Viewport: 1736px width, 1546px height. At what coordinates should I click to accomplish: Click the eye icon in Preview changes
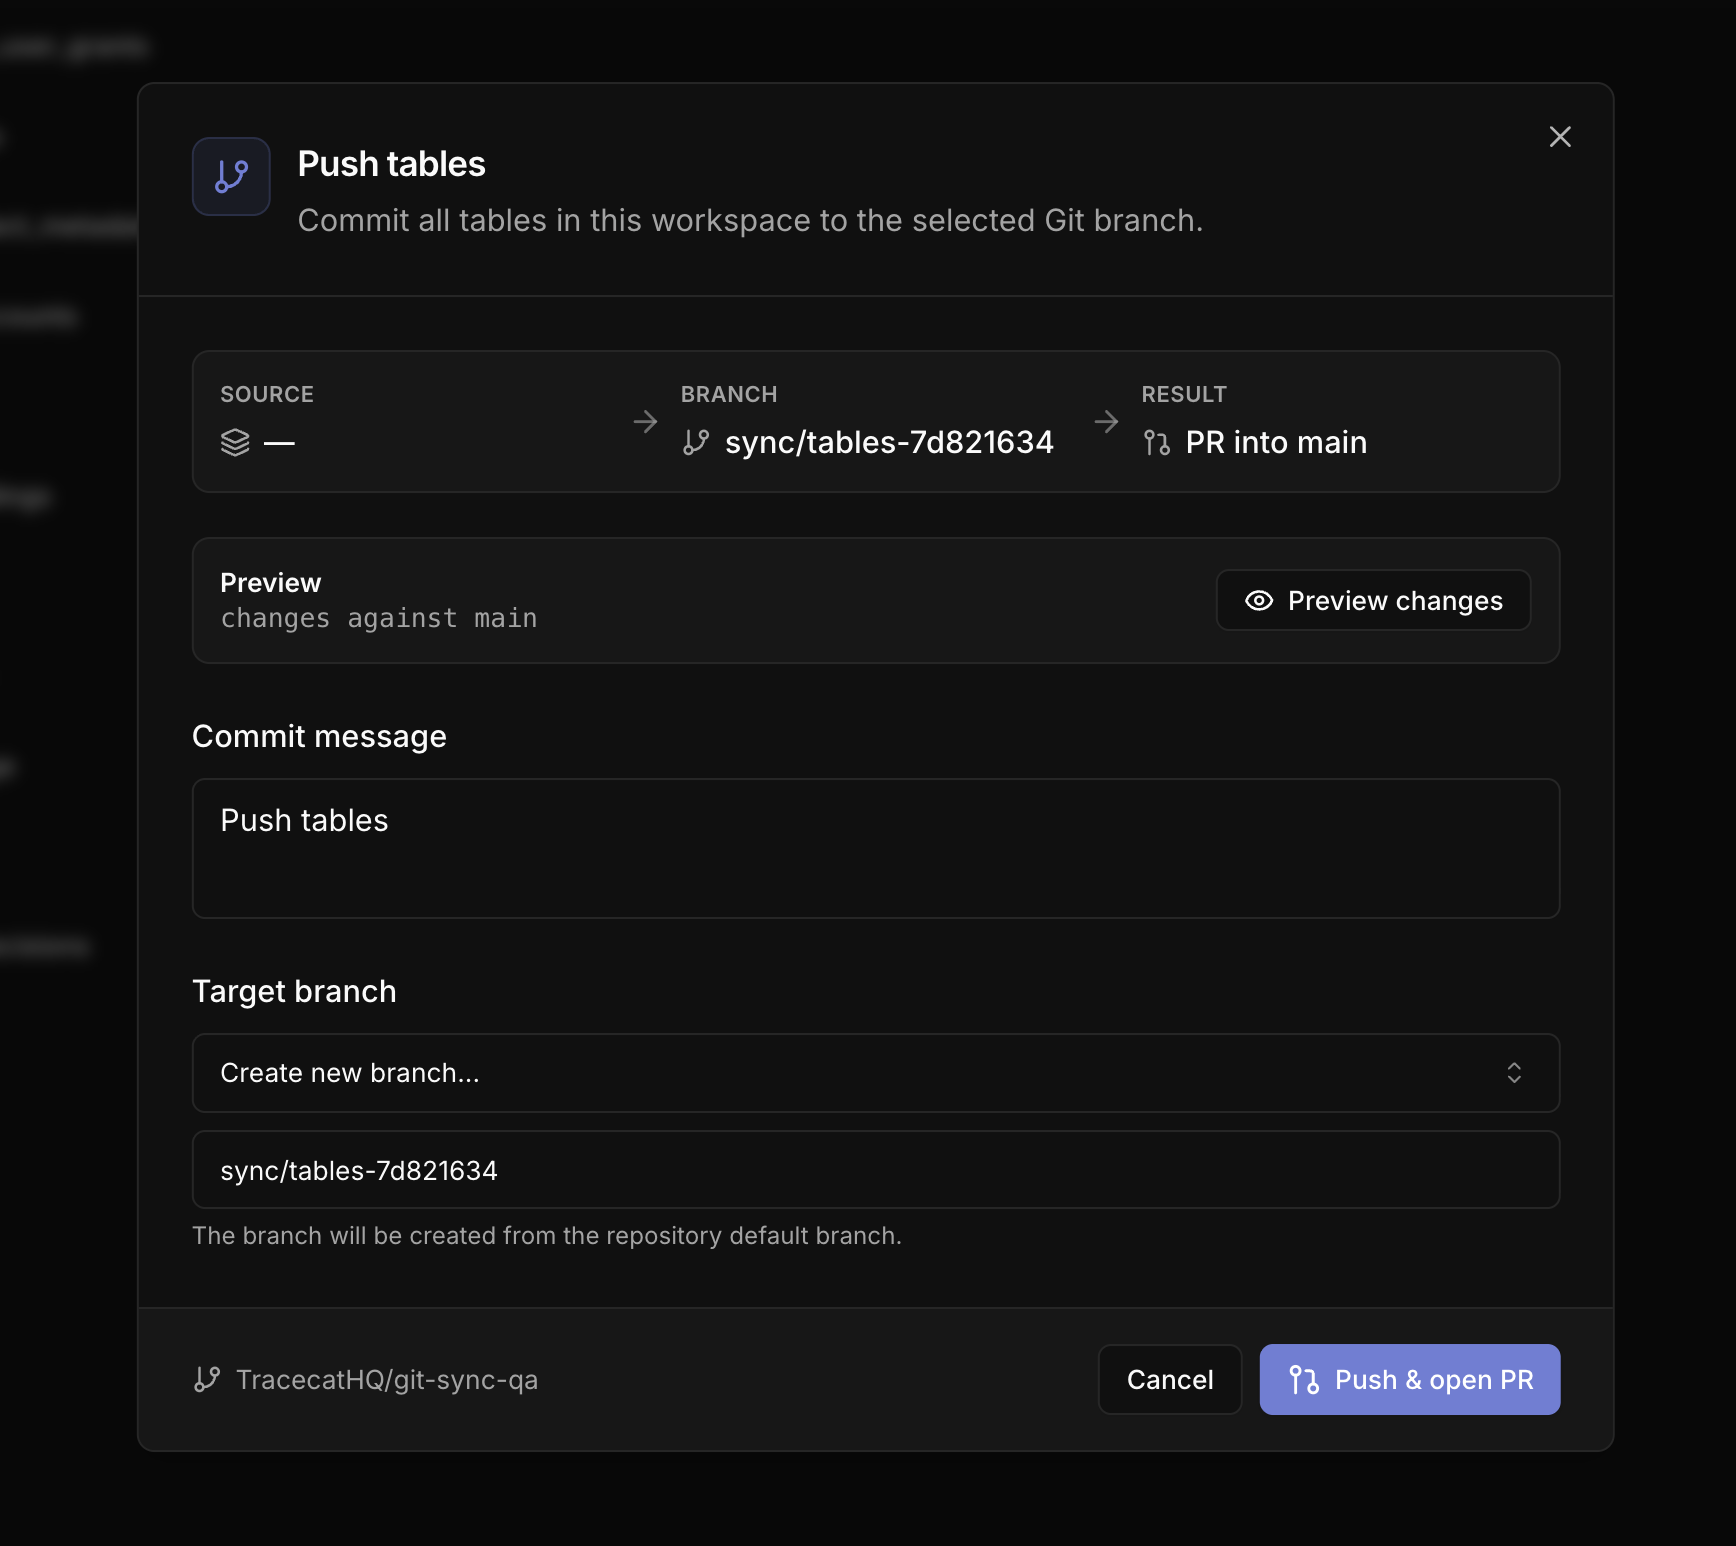click(x=1259, y=600)
